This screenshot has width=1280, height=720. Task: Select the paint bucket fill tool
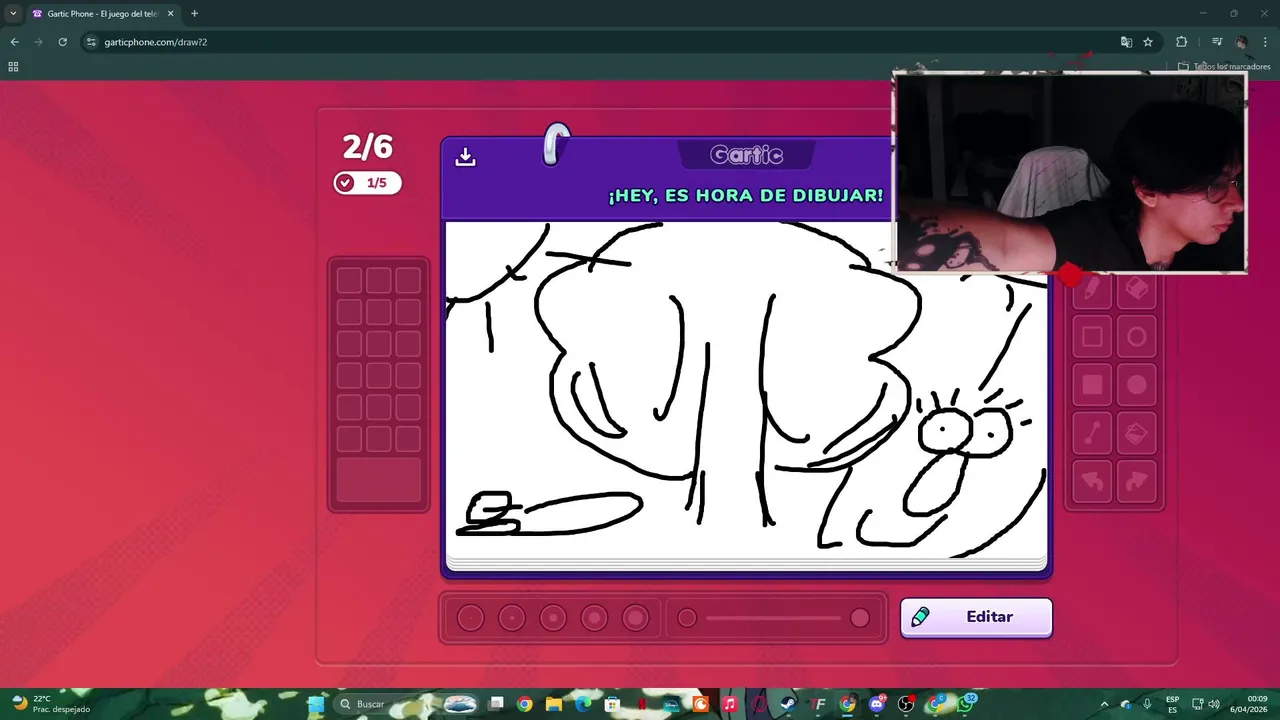1137,433
